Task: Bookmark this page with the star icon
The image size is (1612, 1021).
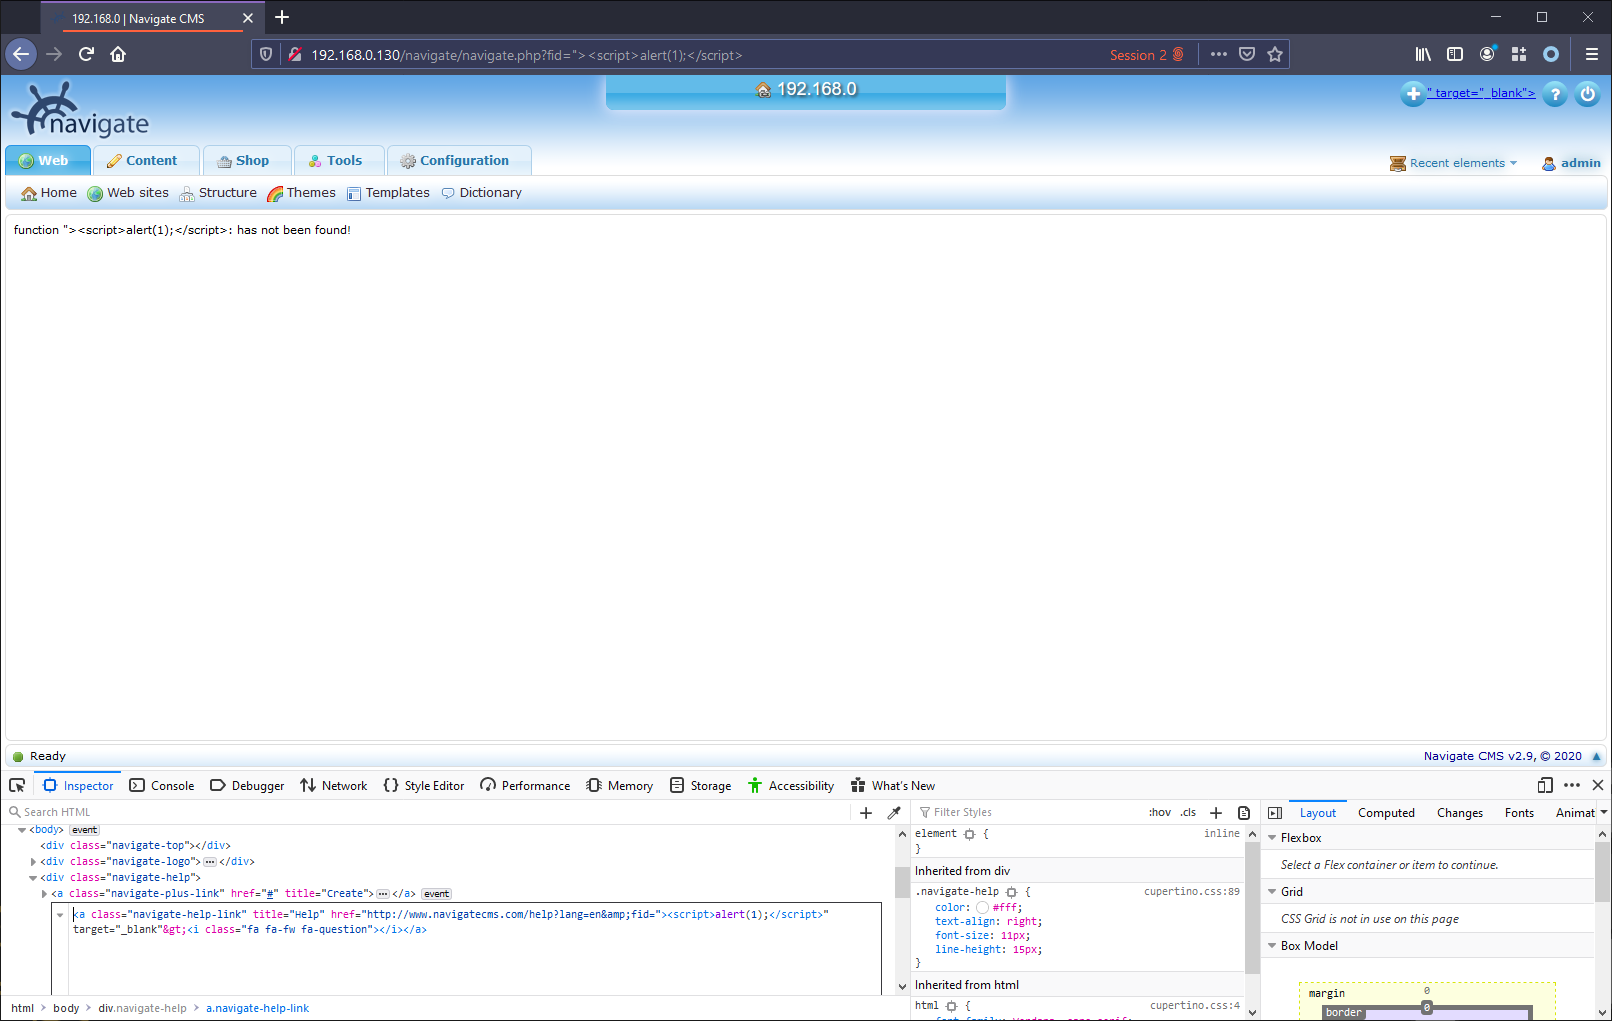Action: click(x=1275, y=55)
